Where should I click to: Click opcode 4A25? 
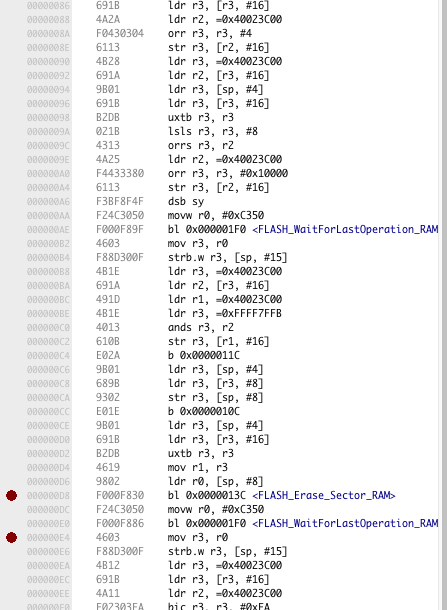pyautogui.click(x=108, y=160)
